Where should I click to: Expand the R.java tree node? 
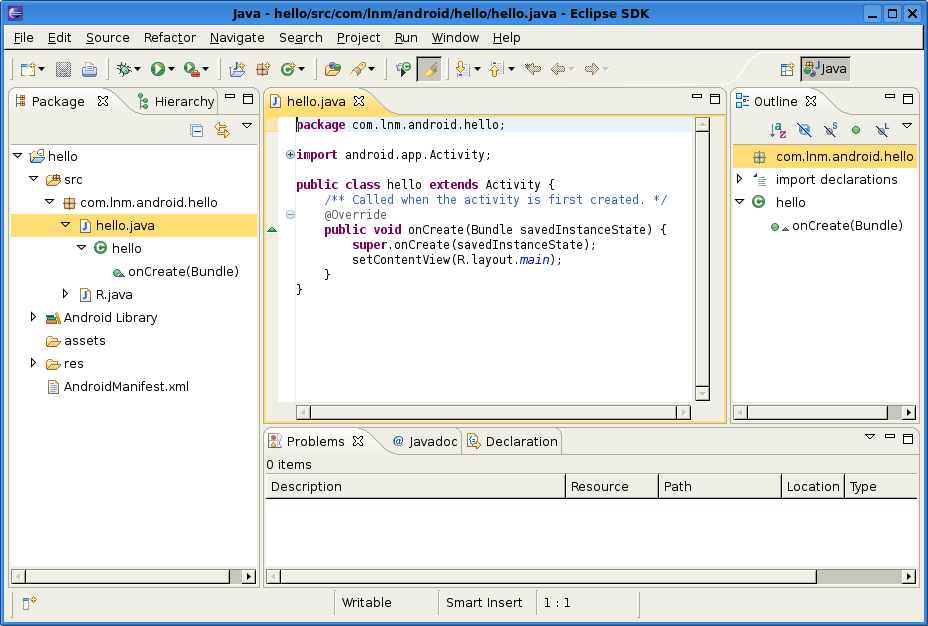pos(66,294)
